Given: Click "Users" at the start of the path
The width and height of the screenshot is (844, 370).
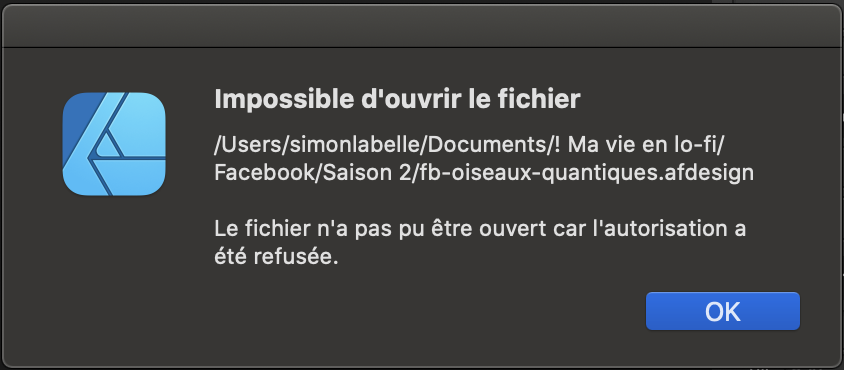Looking at the screenshot, I should coord(248,144).
